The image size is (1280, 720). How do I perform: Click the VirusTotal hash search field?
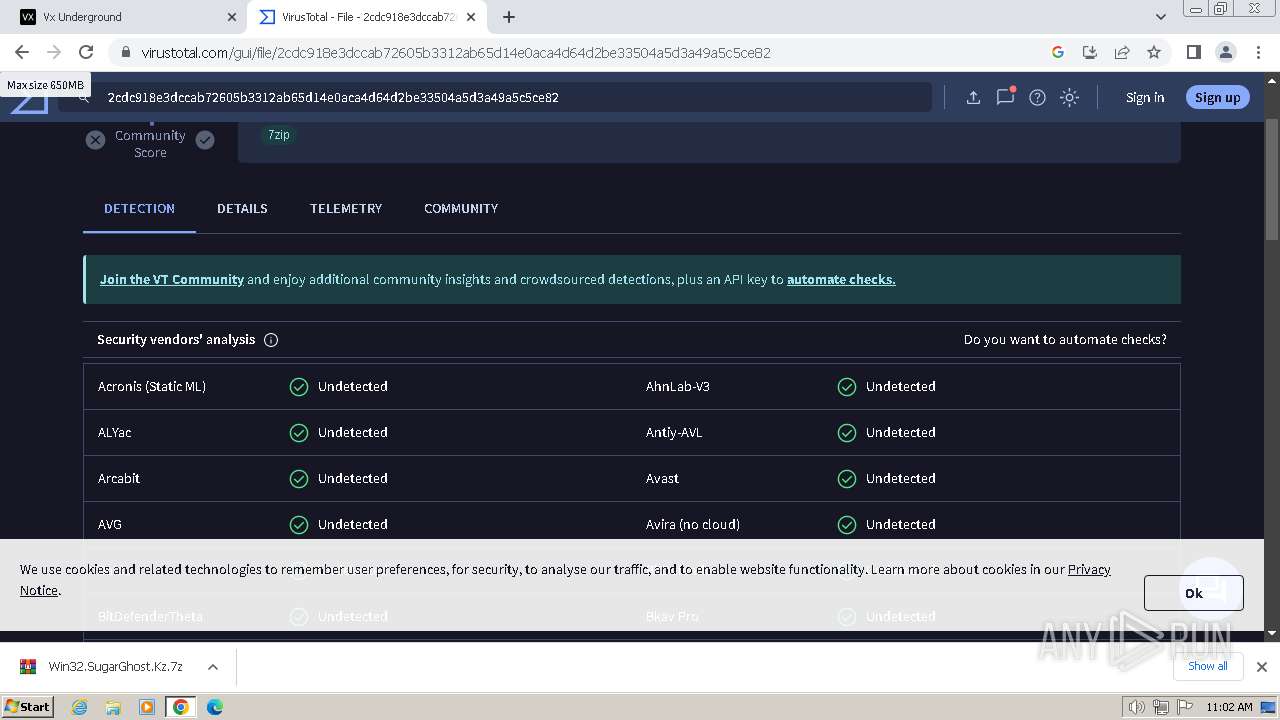(495, 97)
